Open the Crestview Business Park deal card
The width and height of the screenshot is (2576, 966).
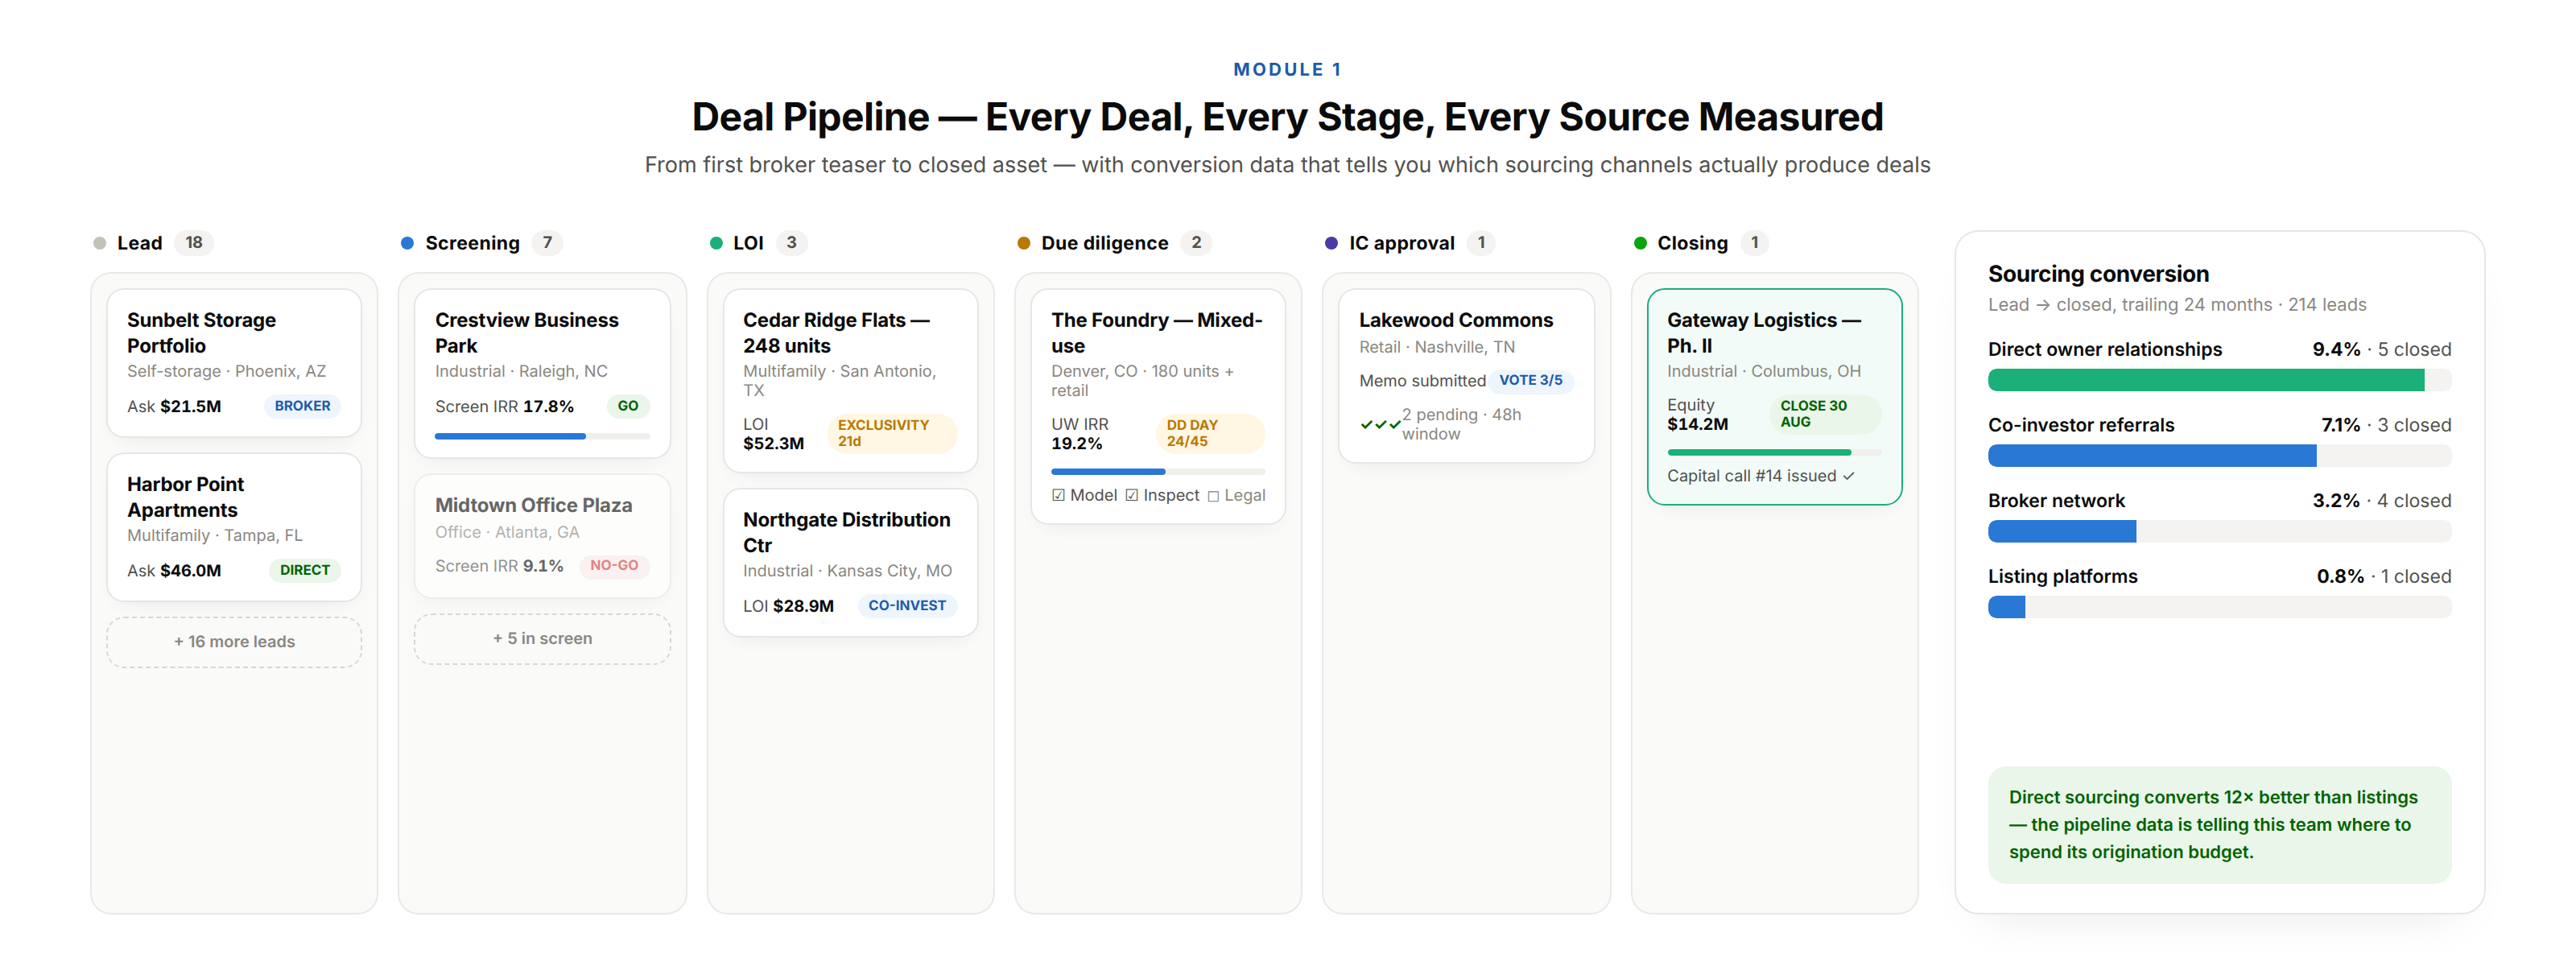point(542,373)
